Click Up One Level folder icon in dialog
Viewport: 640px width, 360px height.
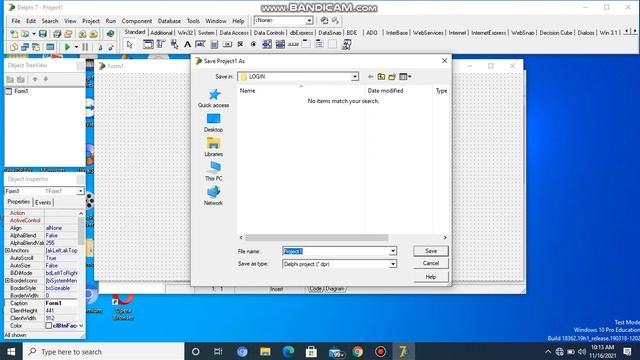(x=381, y=77)
